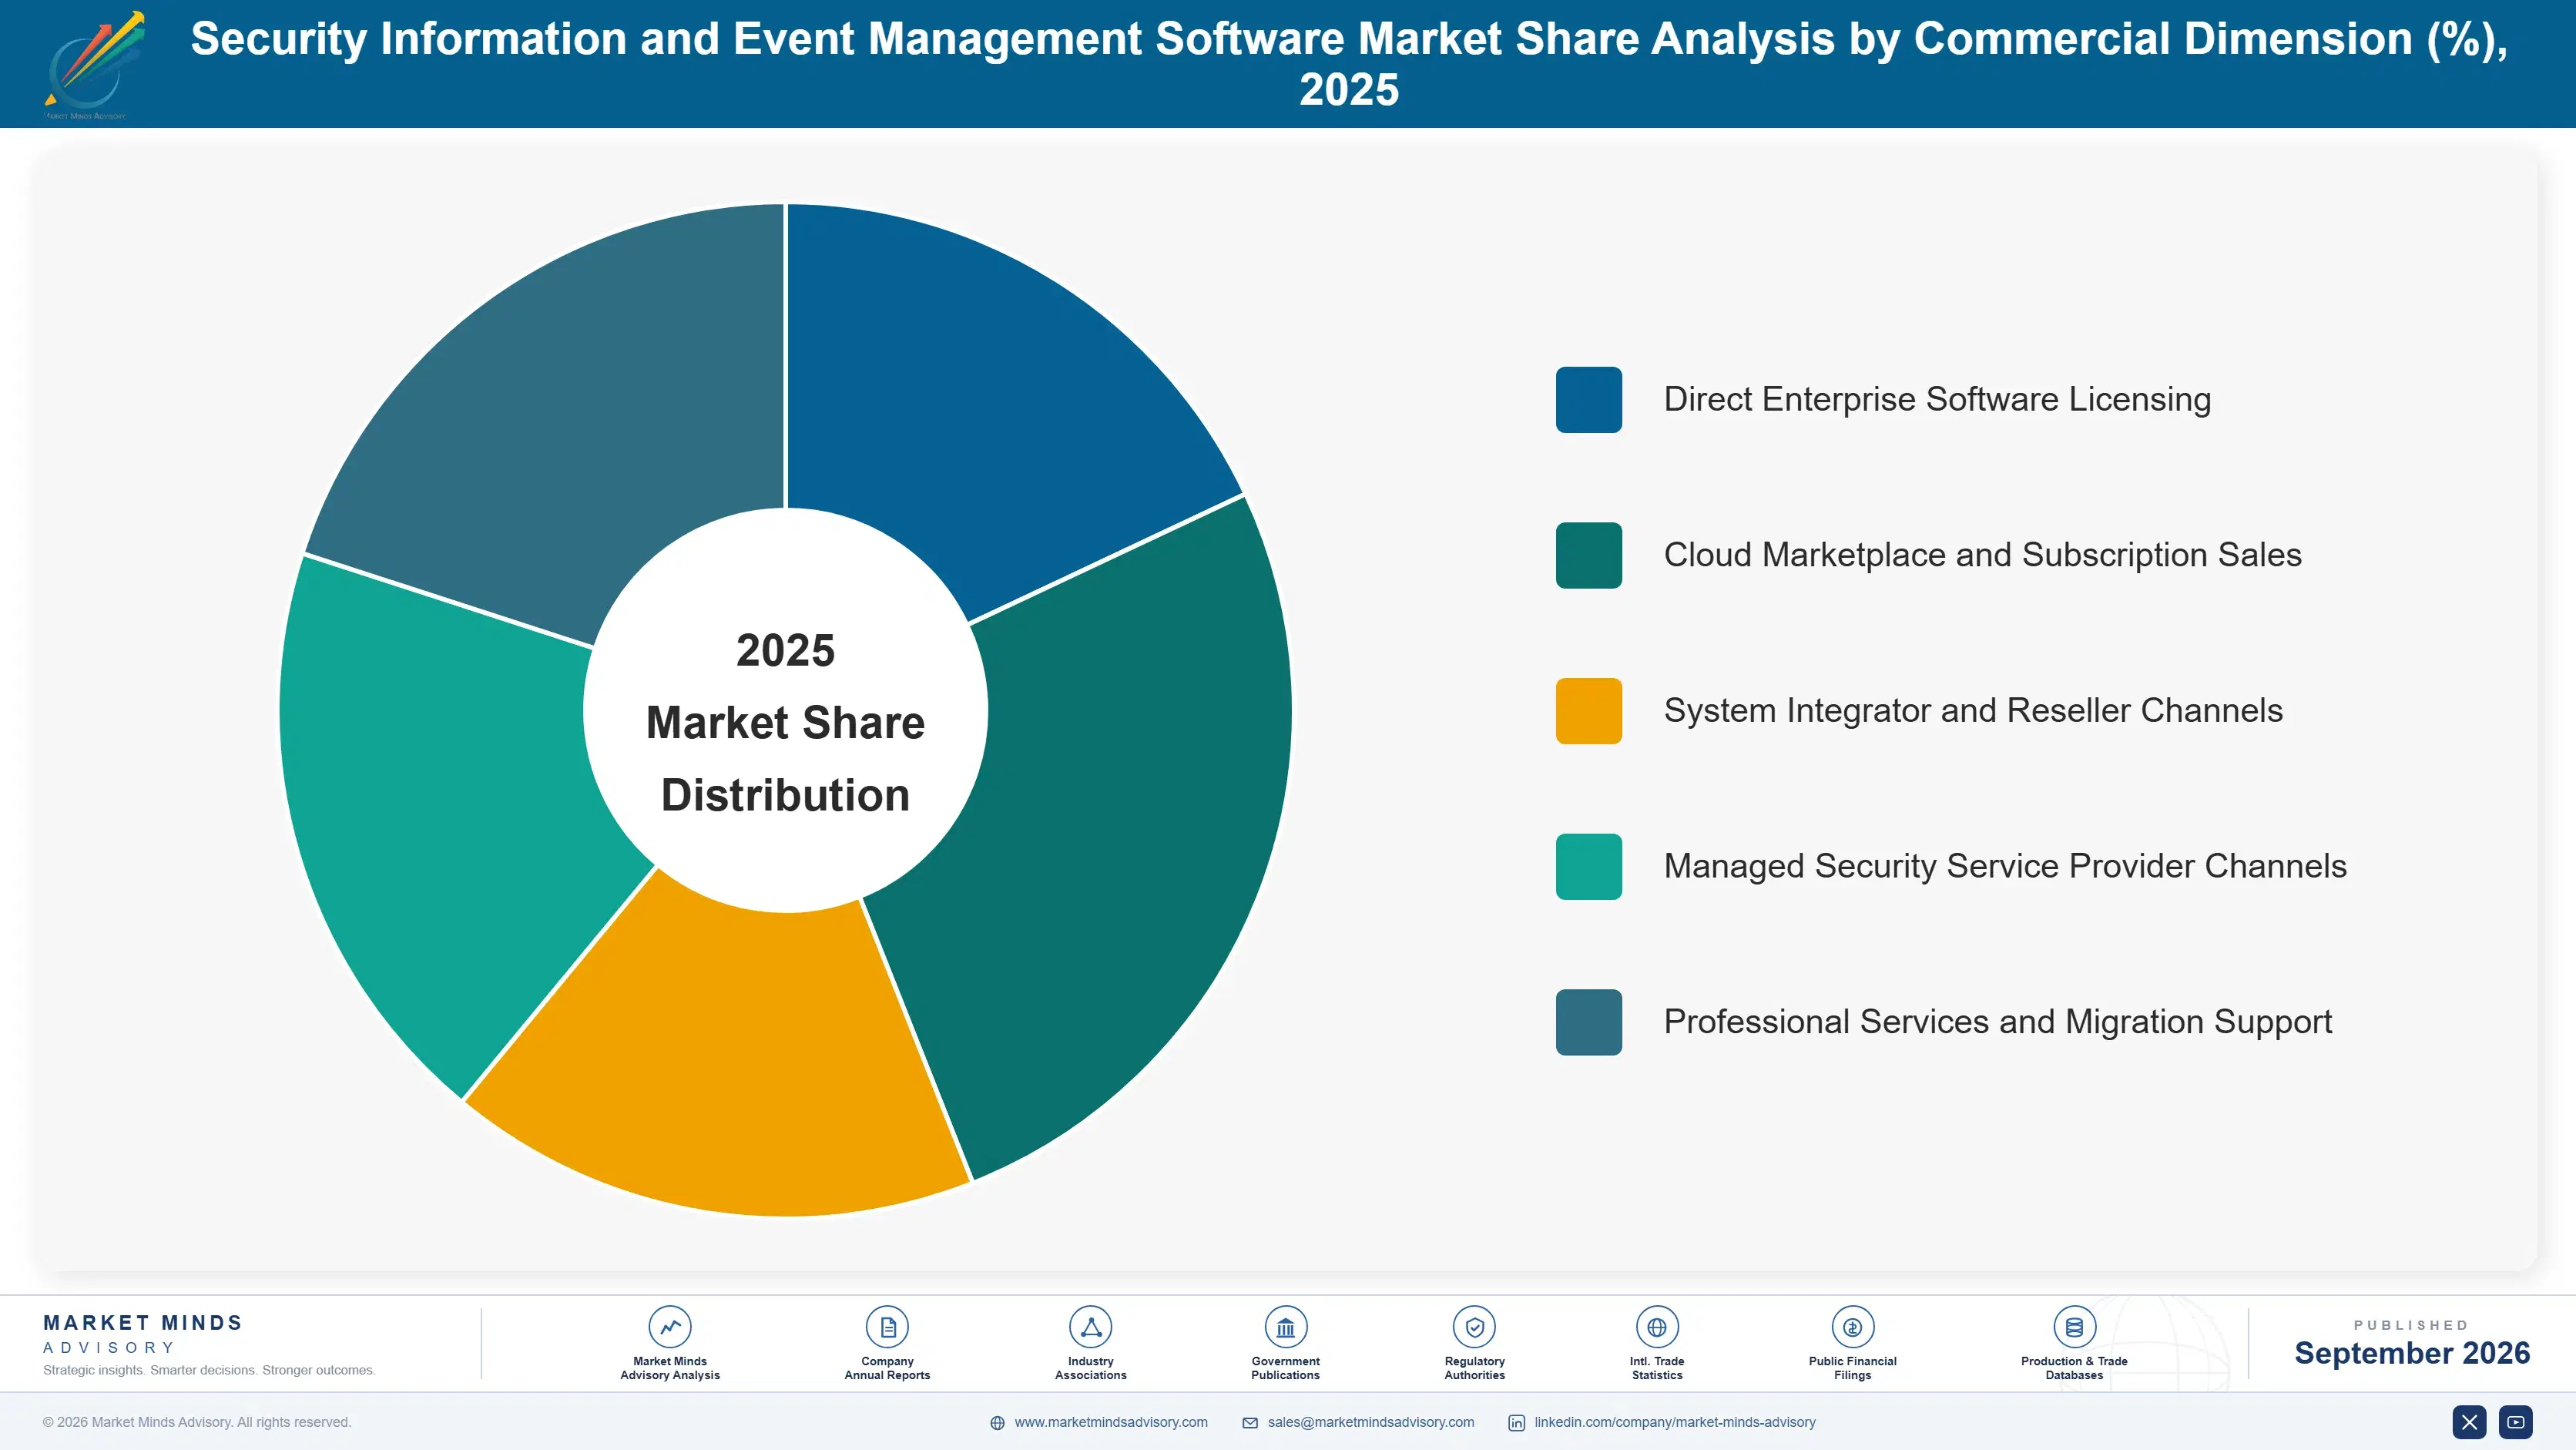
Task: Click the Cloud Marketplace and Subscription Sales swatch
Action: point(1588,555)
